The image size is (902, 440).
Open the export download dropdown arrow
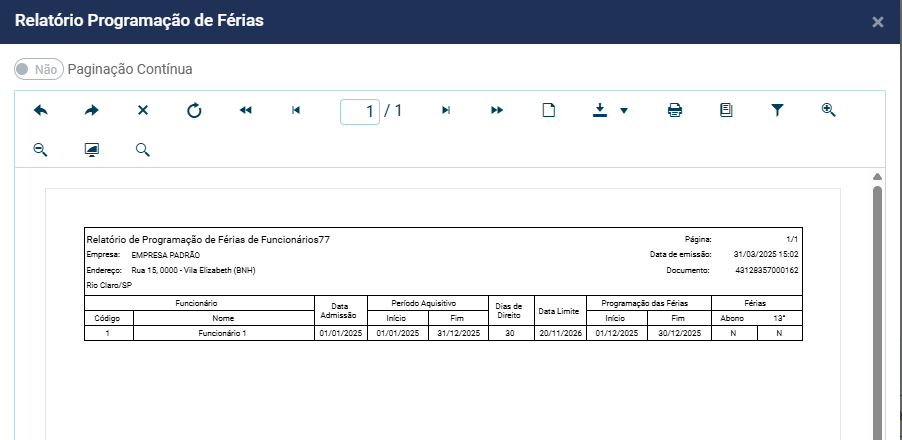coord(624,111)
